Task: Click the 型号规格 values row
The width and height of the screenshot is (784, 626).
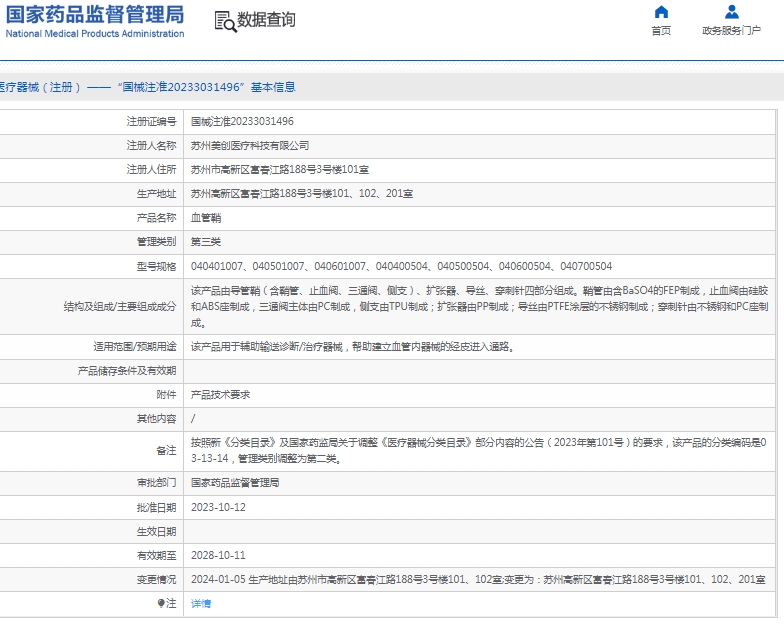Action: tap(402, 266)
